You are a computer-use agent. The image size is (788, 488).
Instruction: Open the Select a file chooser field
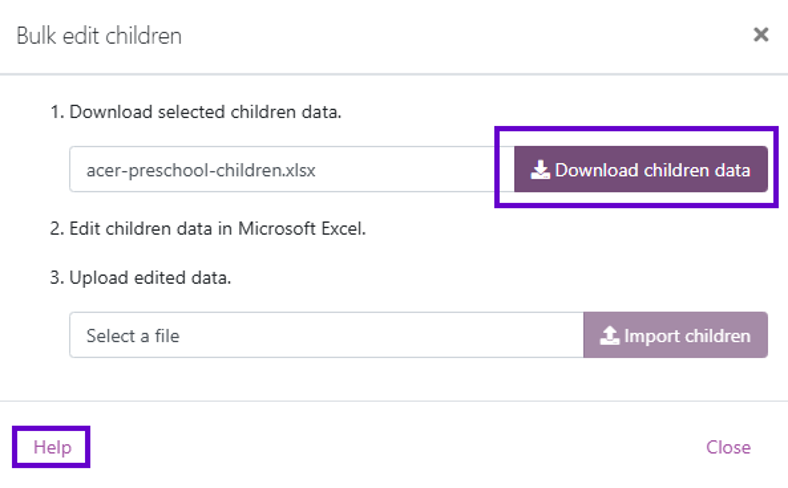click(327, 335)
